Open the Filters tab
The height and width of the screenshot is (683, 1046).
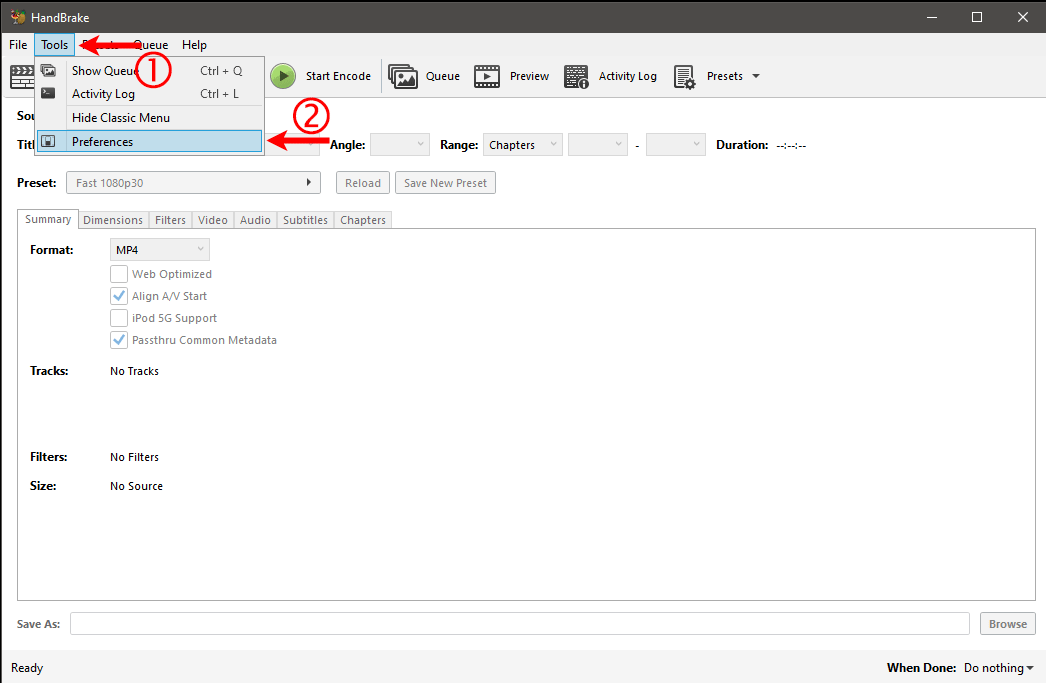coord(170,220)
